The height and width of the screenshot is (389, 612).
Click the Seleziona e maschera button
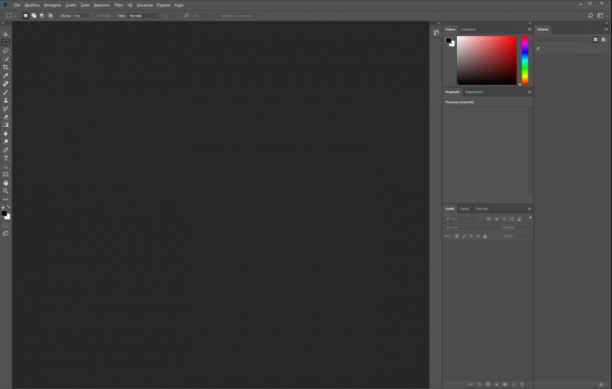point(237,16)
